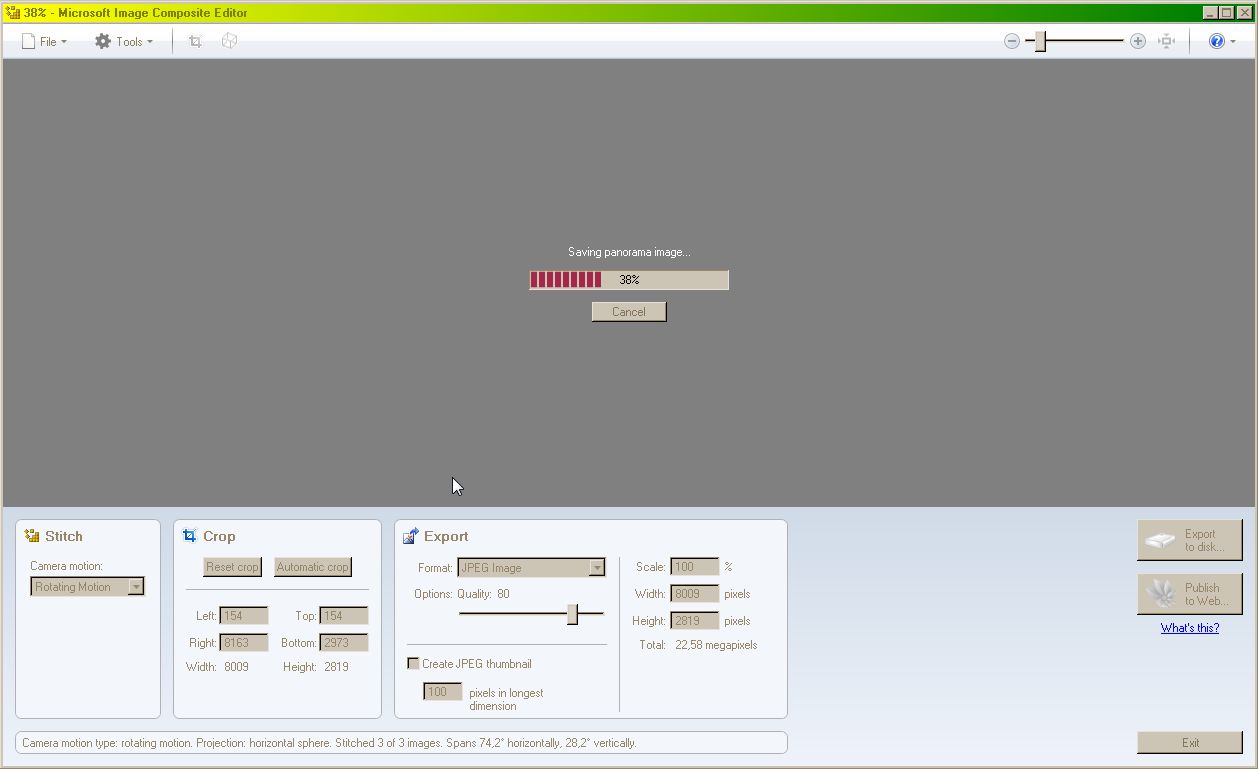The height and width of the screenshot is (769, 1258).
Task: Expand the help dropdown arrow
Action: tap(1232, 42)
